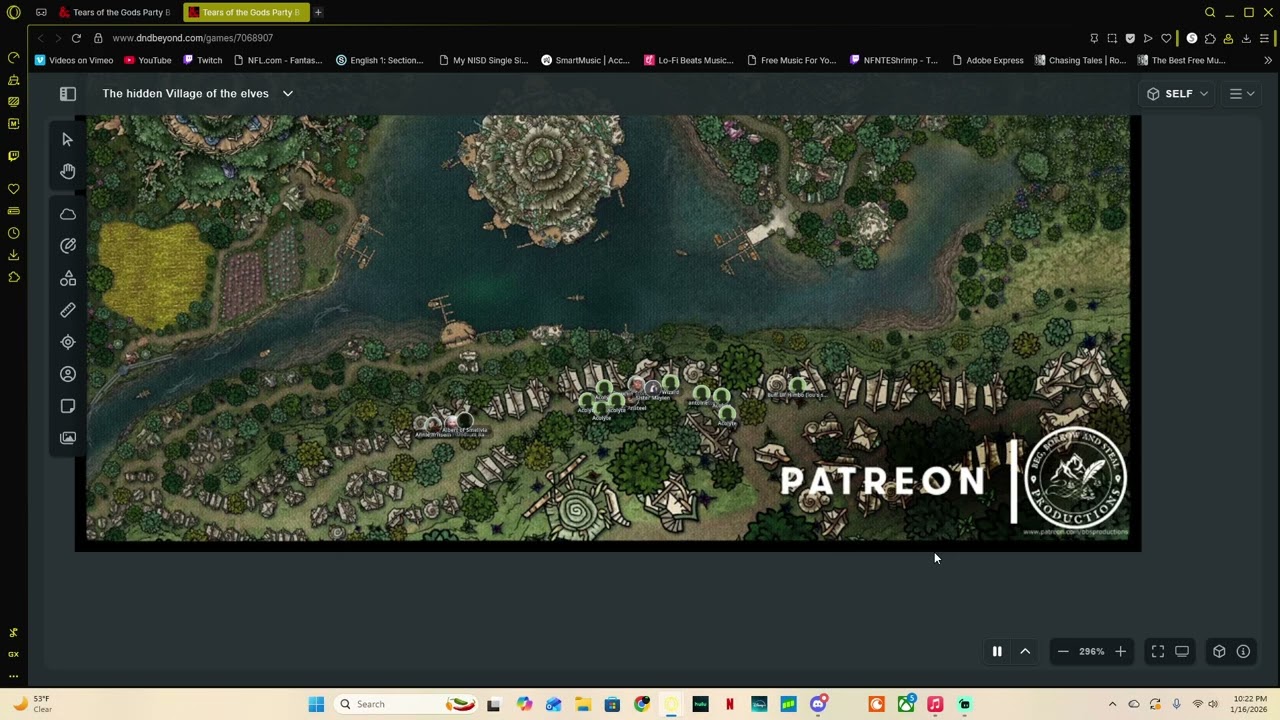1280x720 pixels.
Task: Open File Explorer from the taskbar
Action: coord(583,704)
